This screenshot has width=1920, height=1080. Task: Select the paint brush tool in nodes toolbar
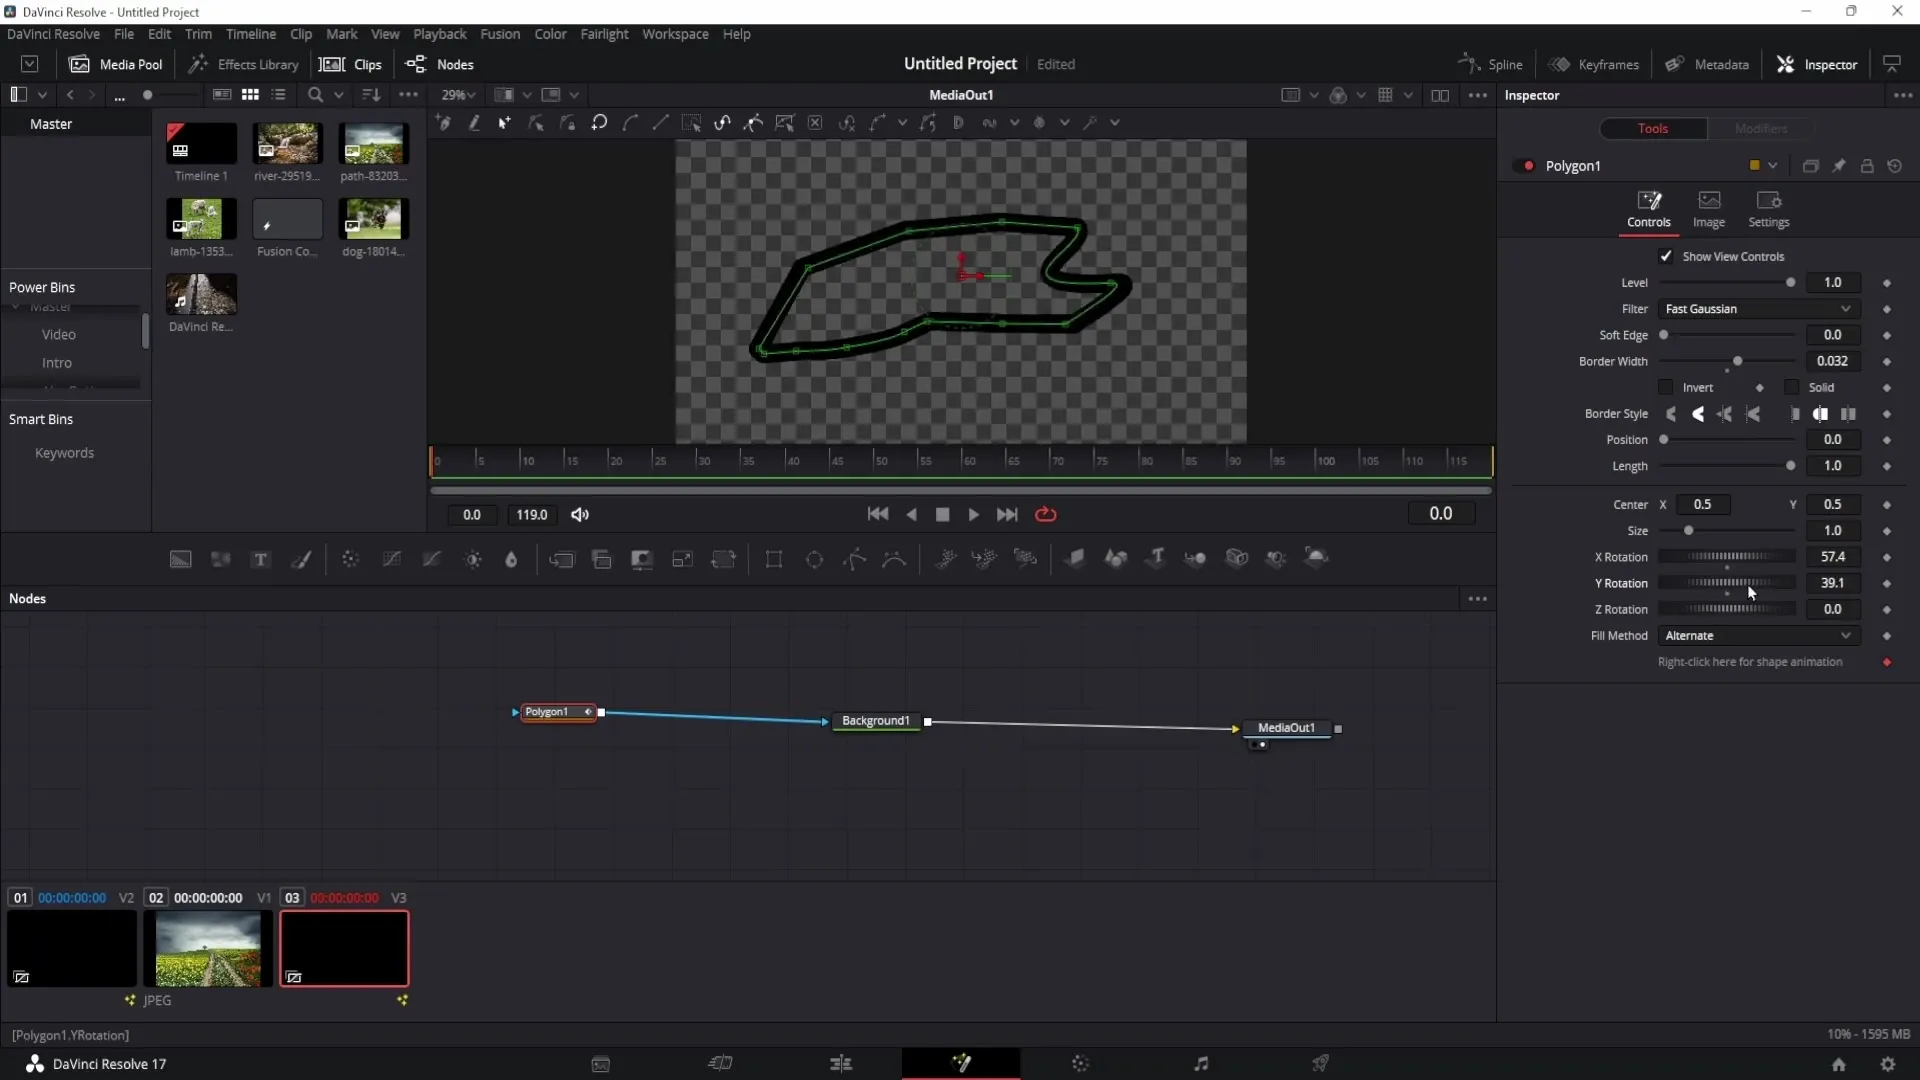coord(303,559)
